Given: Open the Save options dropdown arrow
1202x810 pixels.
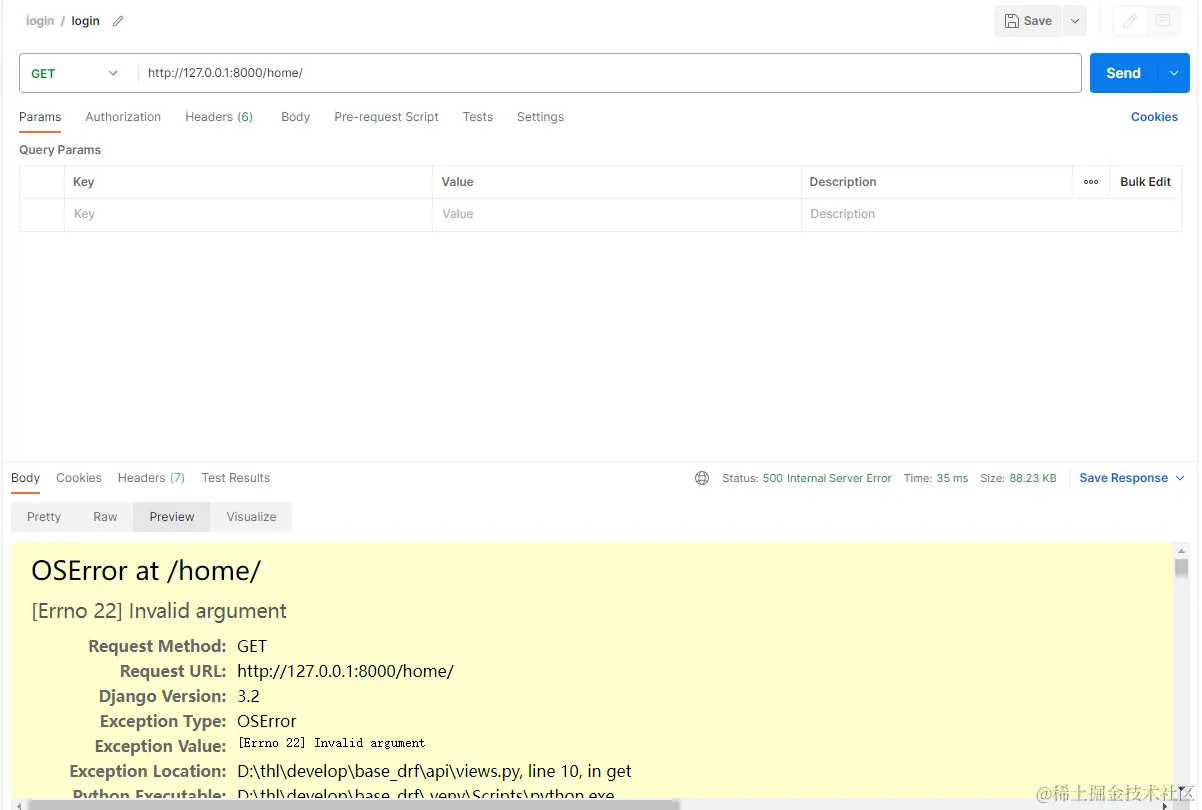Looking at the screenshot, I should tap(1075, 21).
